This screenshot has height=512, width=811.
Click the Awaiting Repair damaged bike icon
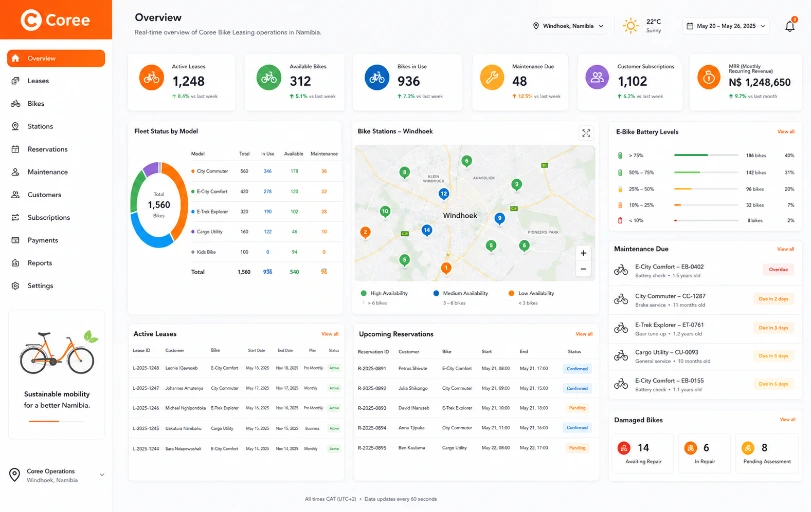[624, 448]
